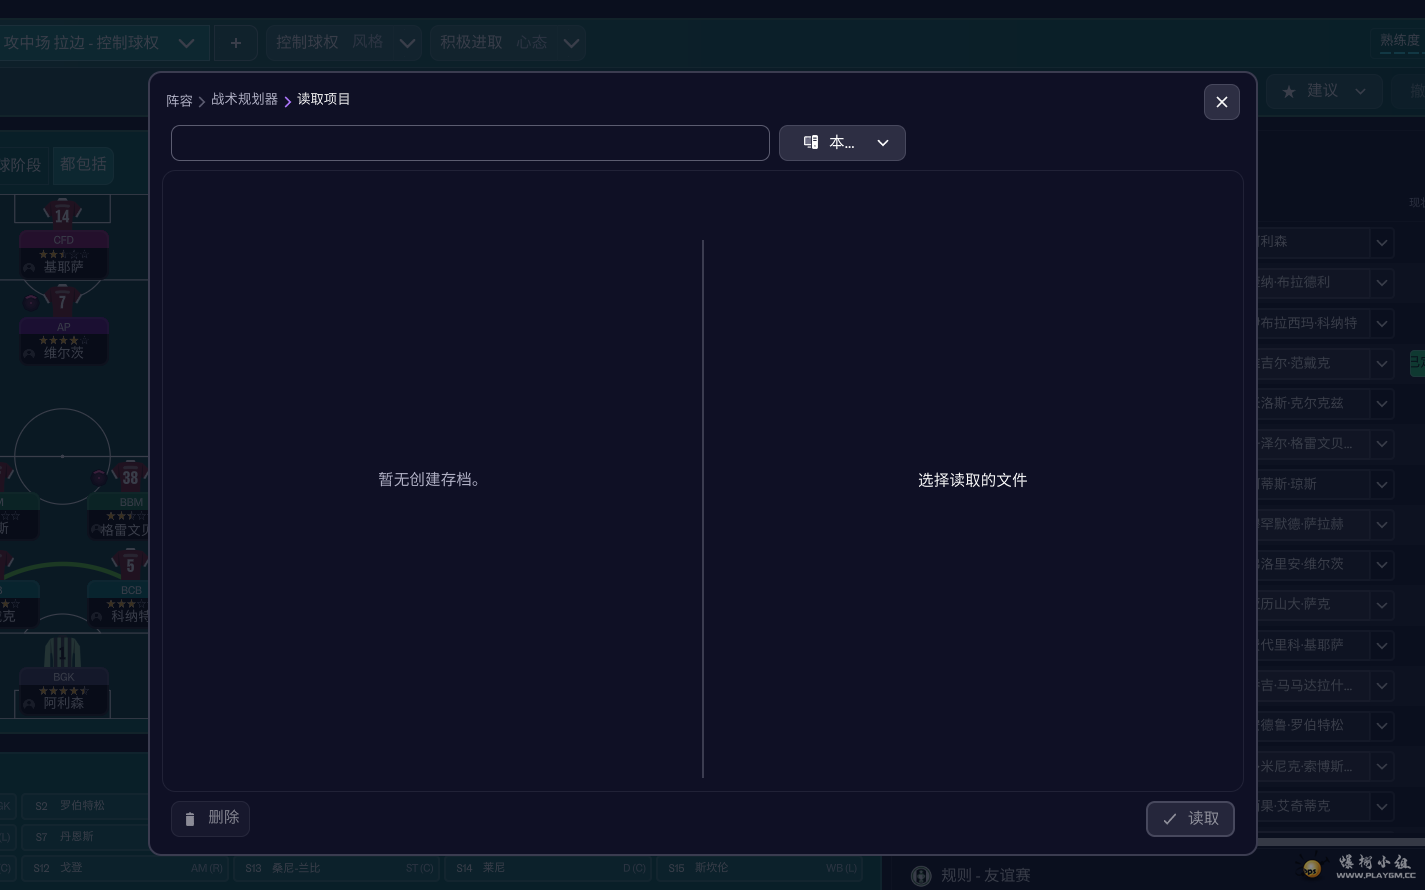The width and height of the screenshot is (1425, 890).
Task: Select number 38 格雷文贝赫 shirt icon
Action: (130, 477)
